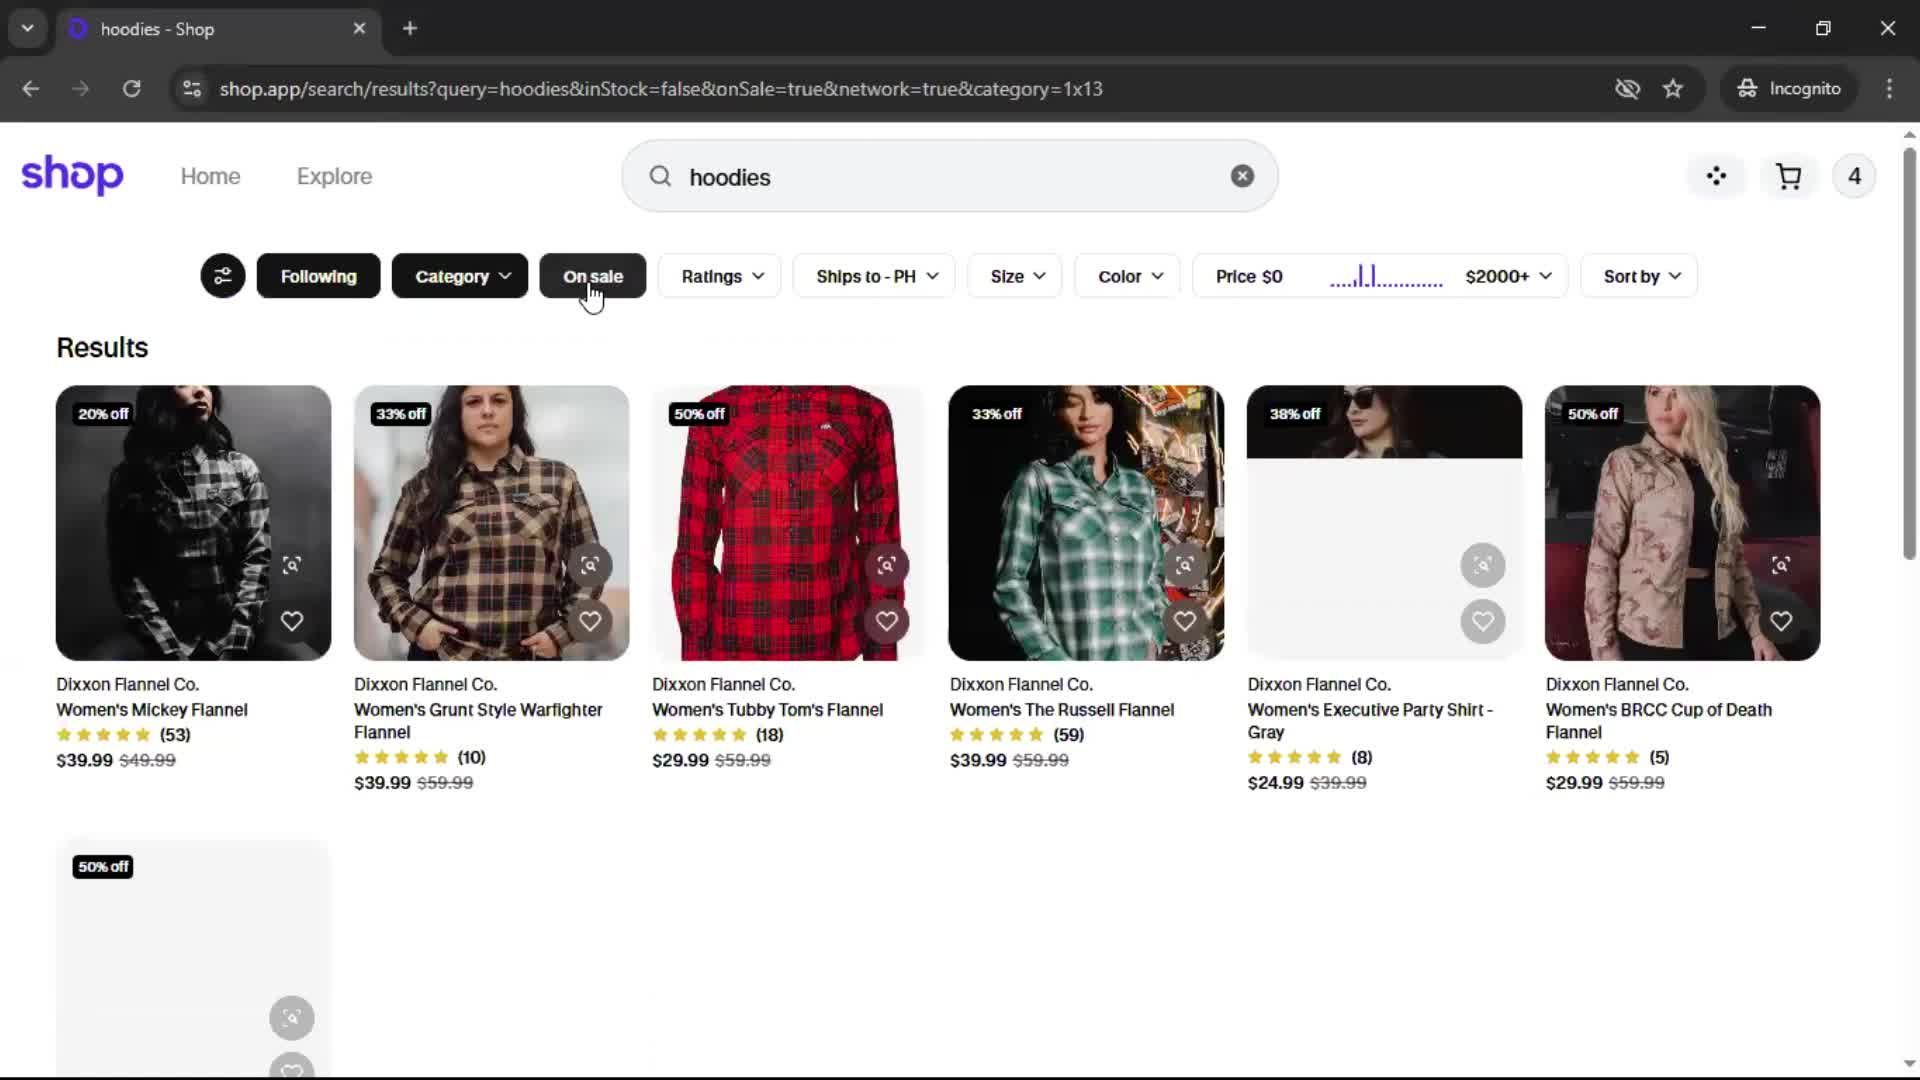
Task: Find similar items to The Russell Flannel
Action: (1184, 565)
